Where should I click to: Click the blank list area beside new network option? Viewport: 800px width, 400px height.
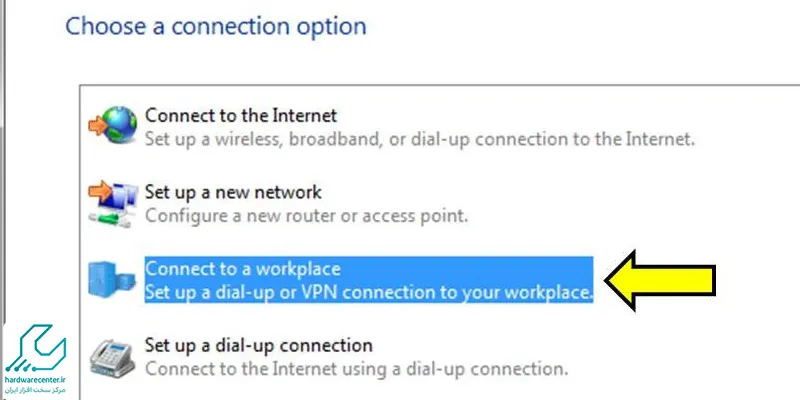(633, 203)
